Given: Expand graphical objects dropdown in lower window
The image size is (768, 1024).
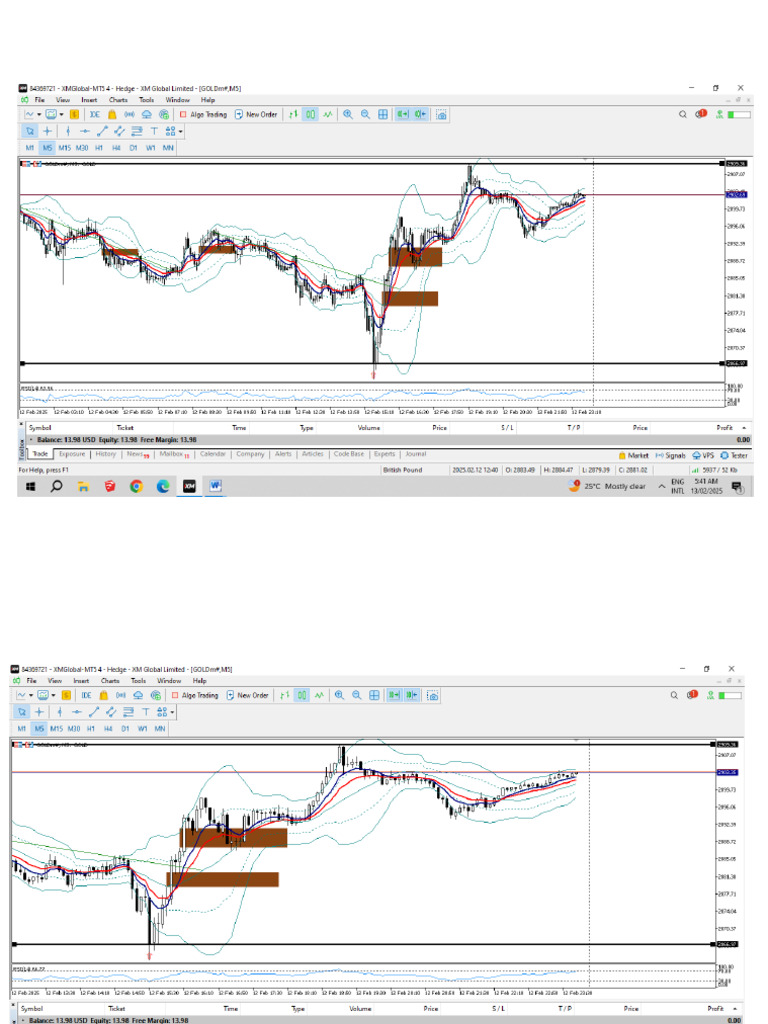Looking at the screenshot, I should (x=172, y=712).
